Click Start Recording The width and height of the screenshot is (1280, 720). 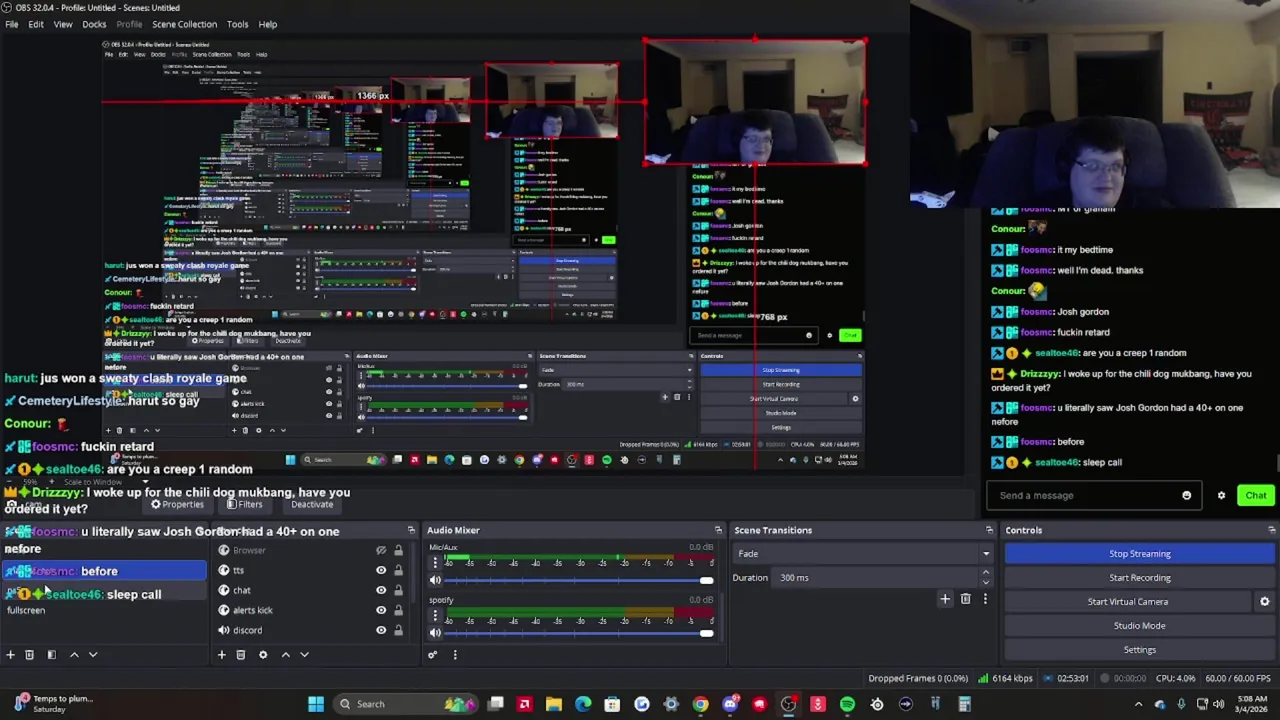[x=1140, y=578]
